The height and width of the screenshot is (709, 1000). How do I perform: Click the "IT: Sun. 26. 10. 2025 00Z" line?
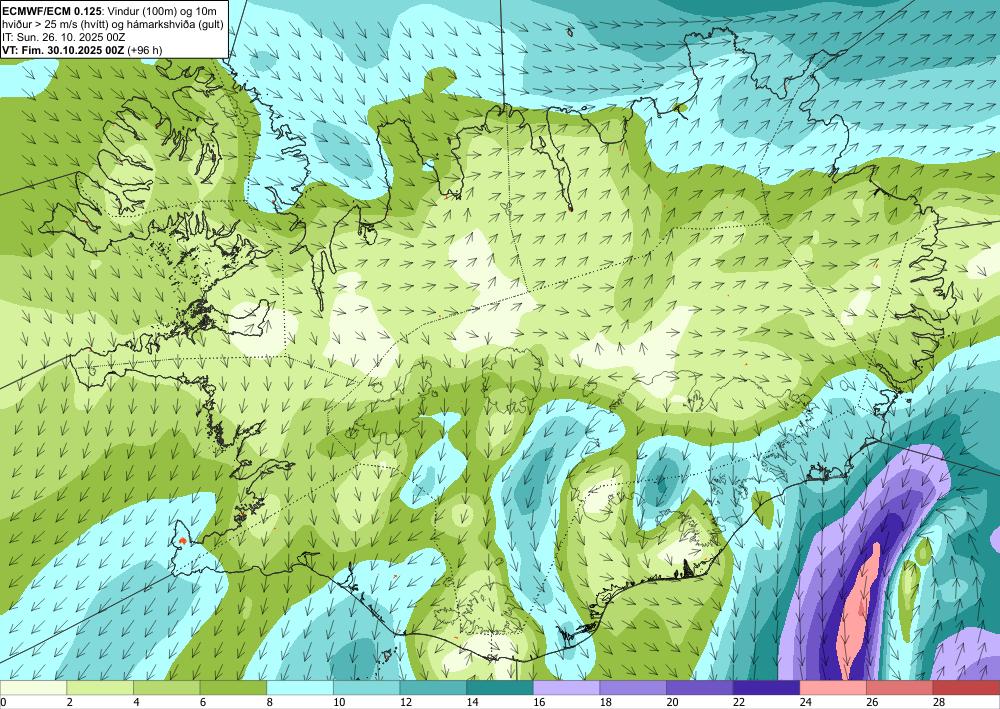click(x=63, y=37)
